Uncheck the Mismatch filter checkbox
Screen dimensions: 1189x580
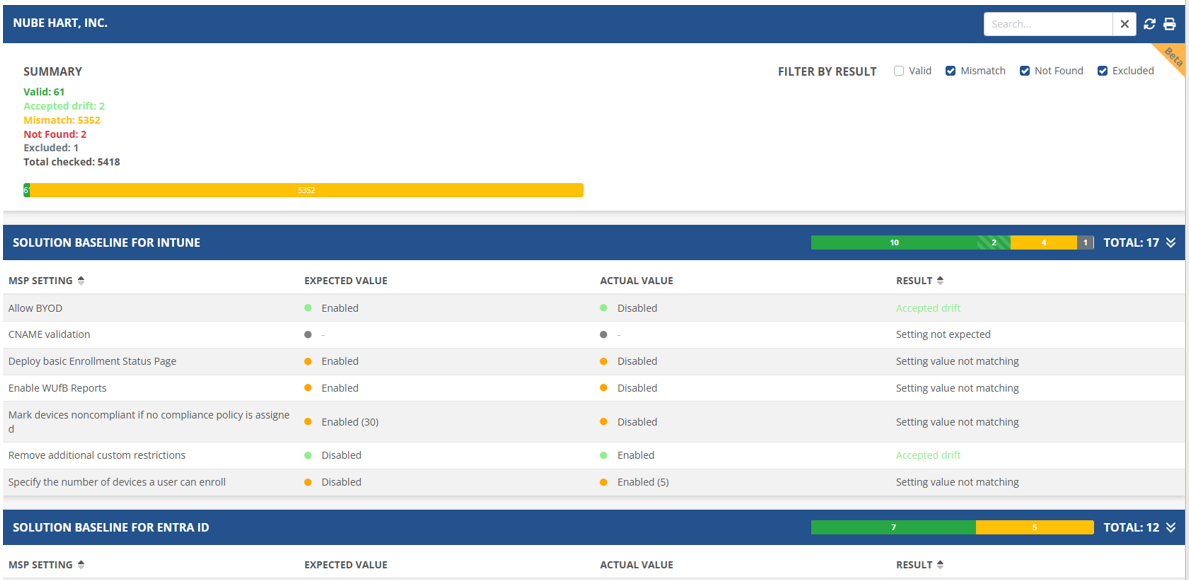click(x=951, y=71)
